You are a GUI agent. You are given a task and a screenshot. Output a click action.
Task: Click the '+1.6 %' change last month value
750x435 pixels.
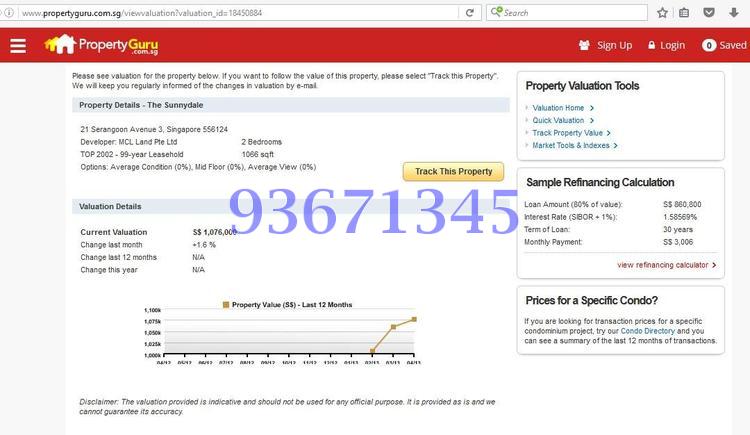point(204,245)
